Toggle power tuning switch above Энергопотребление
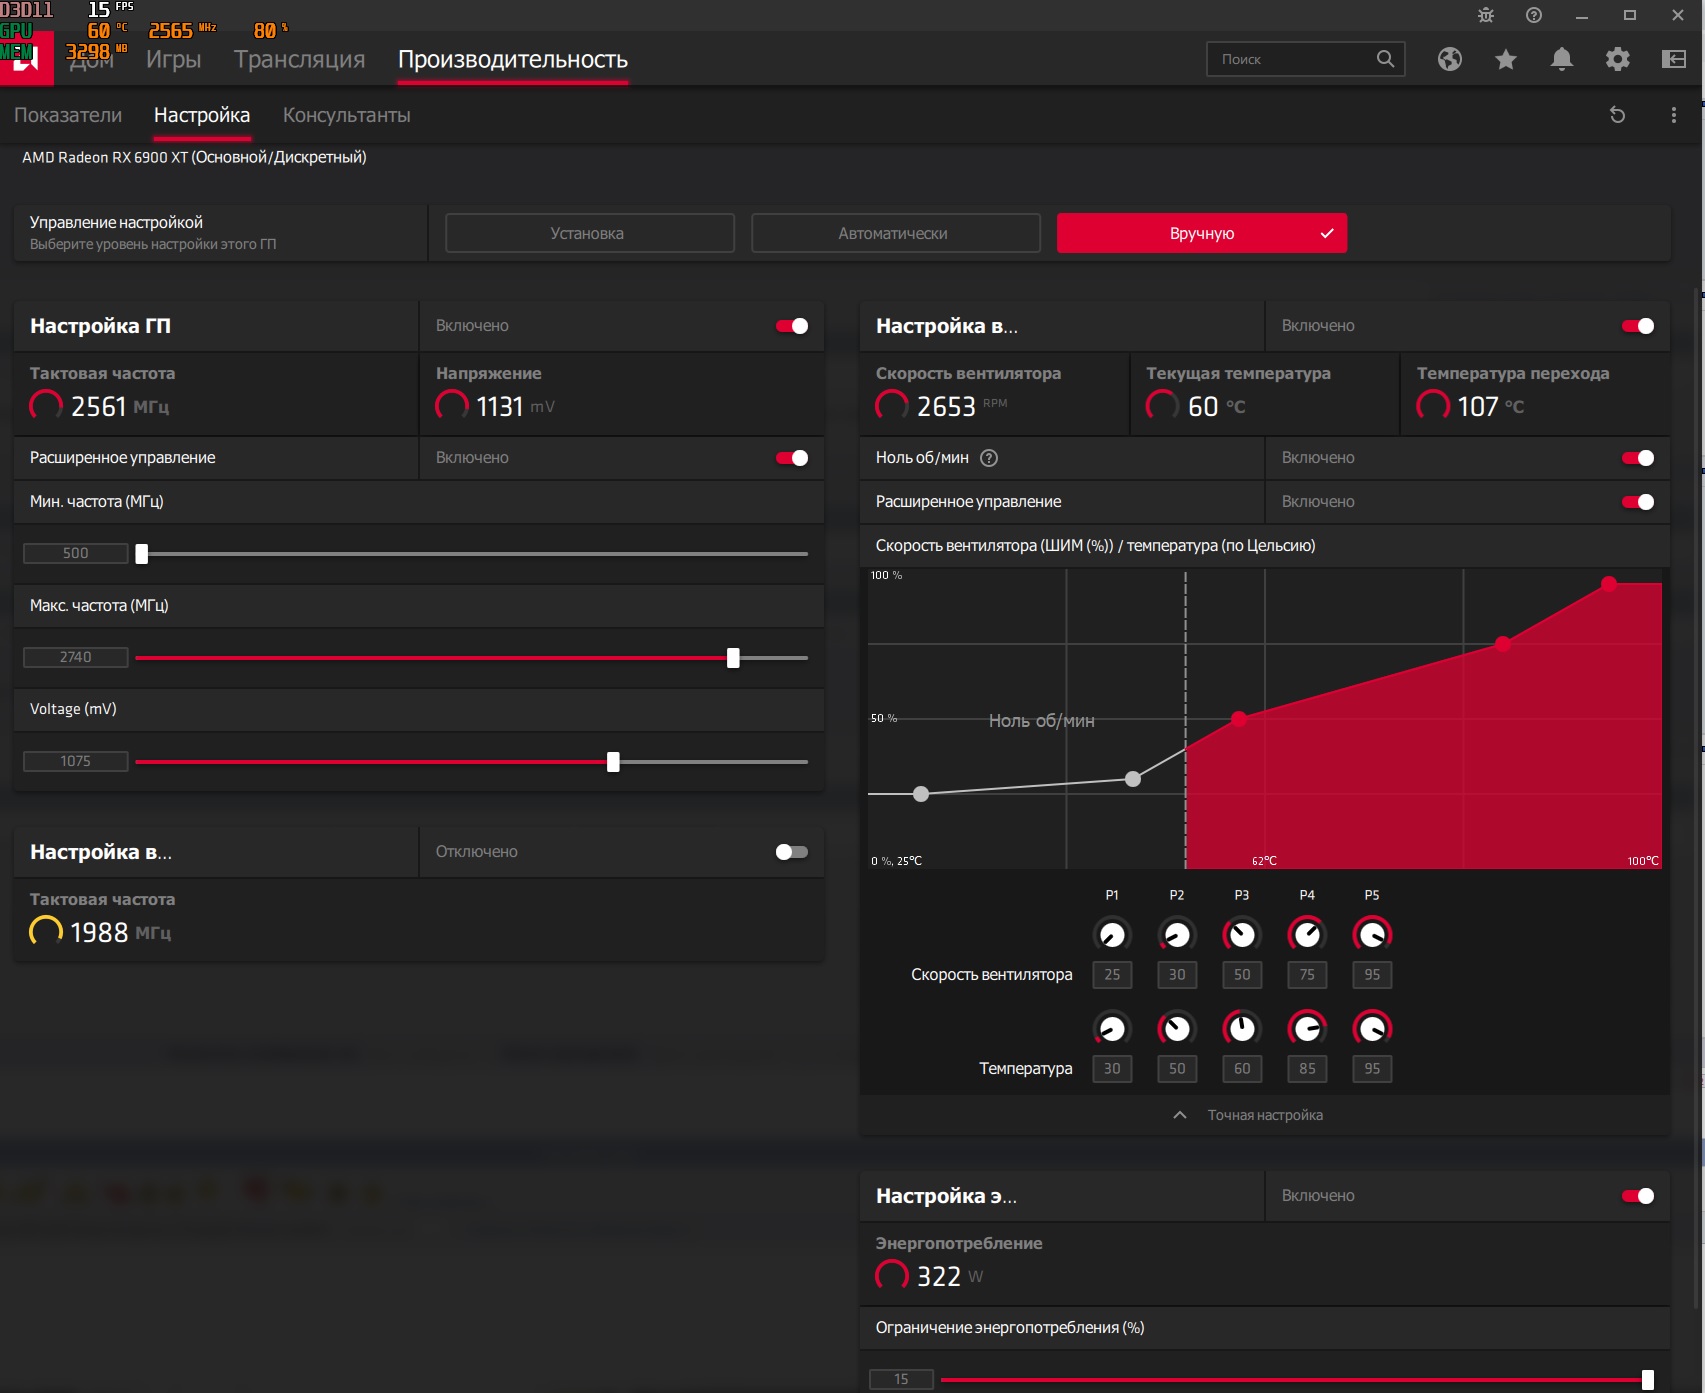Image resolution: width=1705 pixels, height=1393 pixels. 1638,1196
